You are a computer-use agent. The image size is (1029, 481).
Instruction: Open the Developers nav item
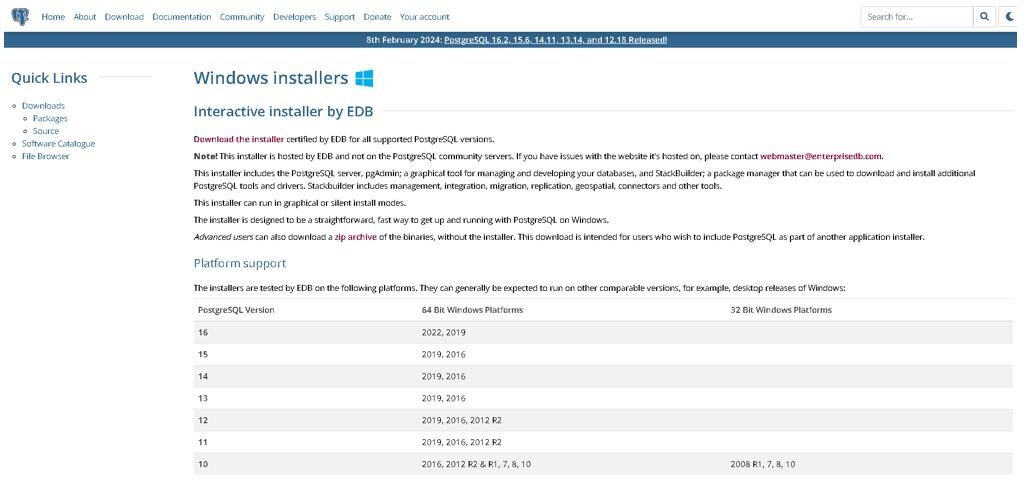point(295,17)
